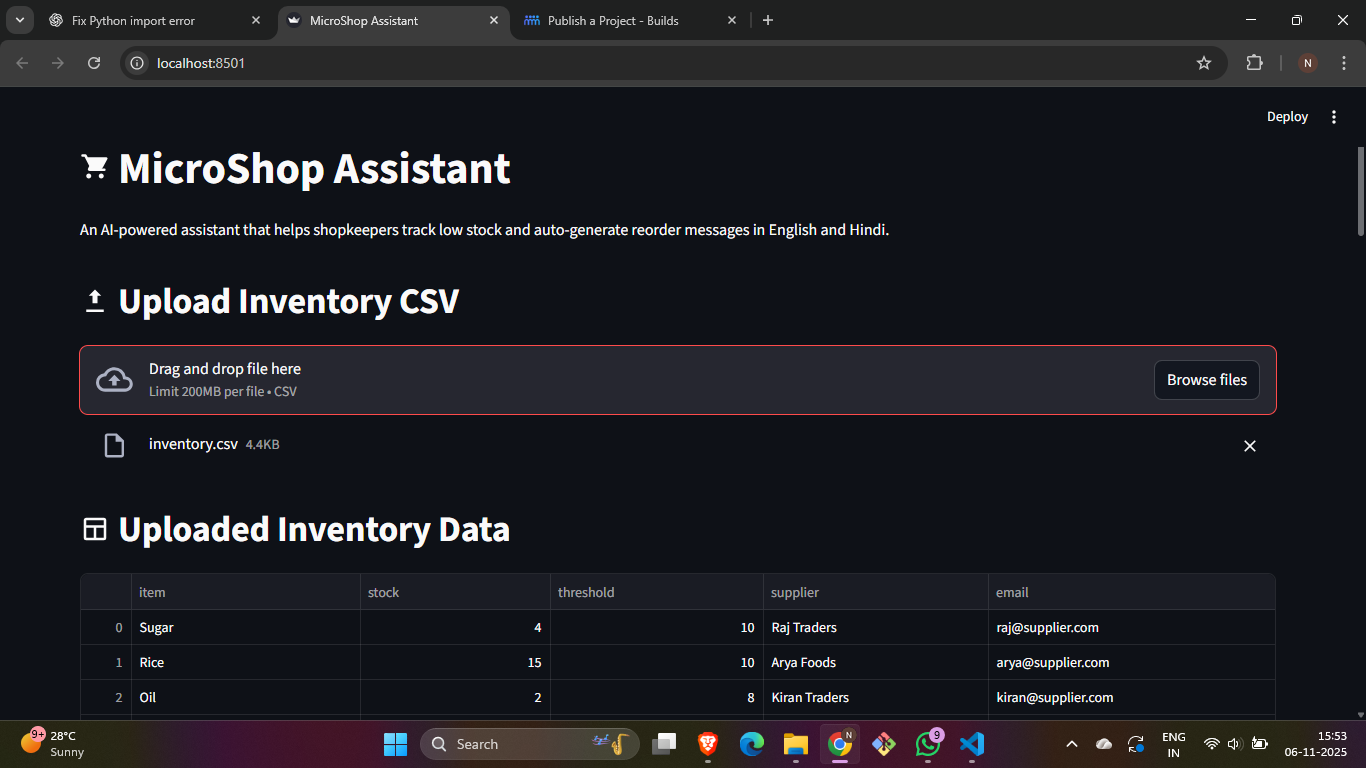Click the Deploy button
Image resolution: width=1366 pixels, height=768 pixels.
coord(1287,116)
